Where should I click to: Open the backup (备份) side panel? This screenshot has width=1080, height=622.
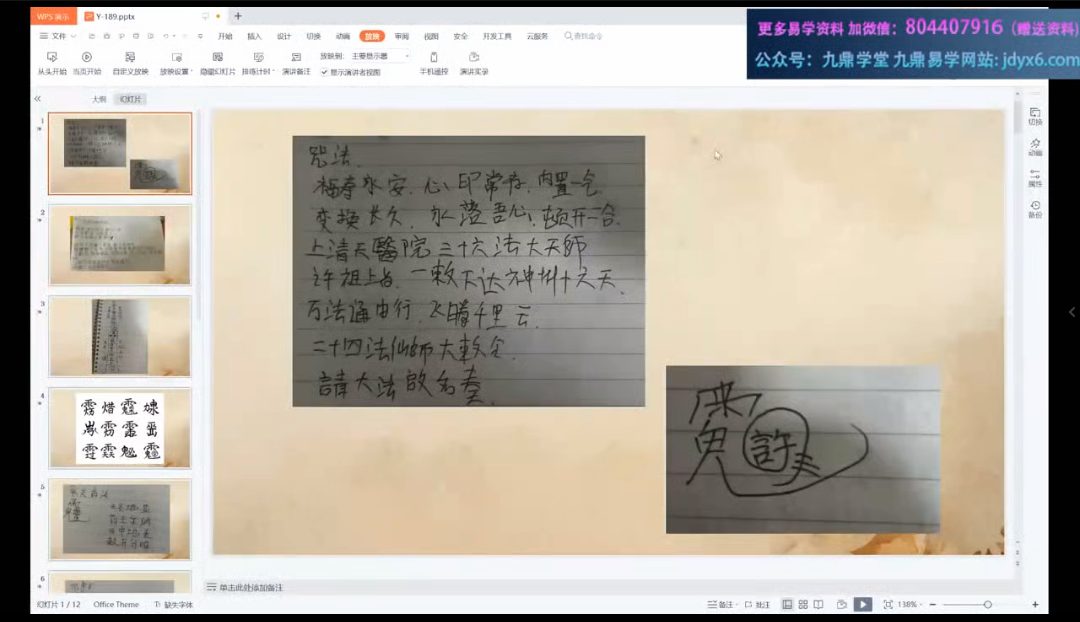coord(1035,208)
